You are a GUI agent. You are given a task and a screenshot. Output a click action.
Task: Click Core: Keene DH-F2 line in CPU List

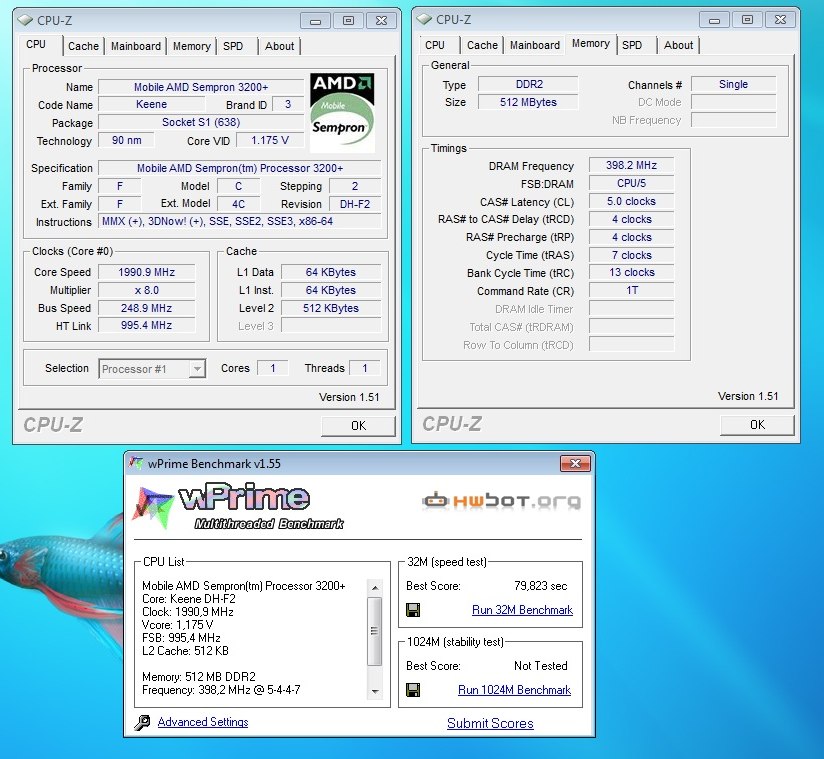pos(189,599)
